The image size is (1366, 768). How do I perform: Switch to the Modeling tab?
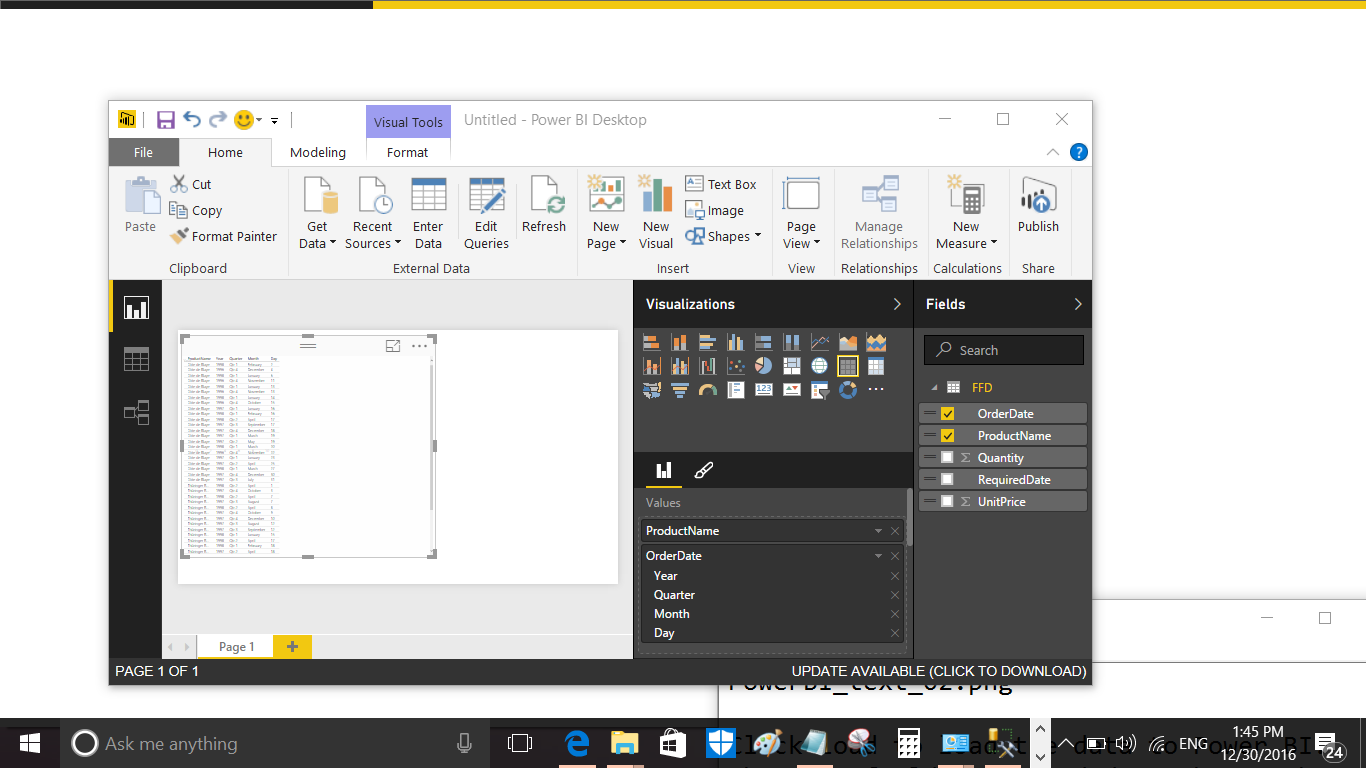coord(318,152)
